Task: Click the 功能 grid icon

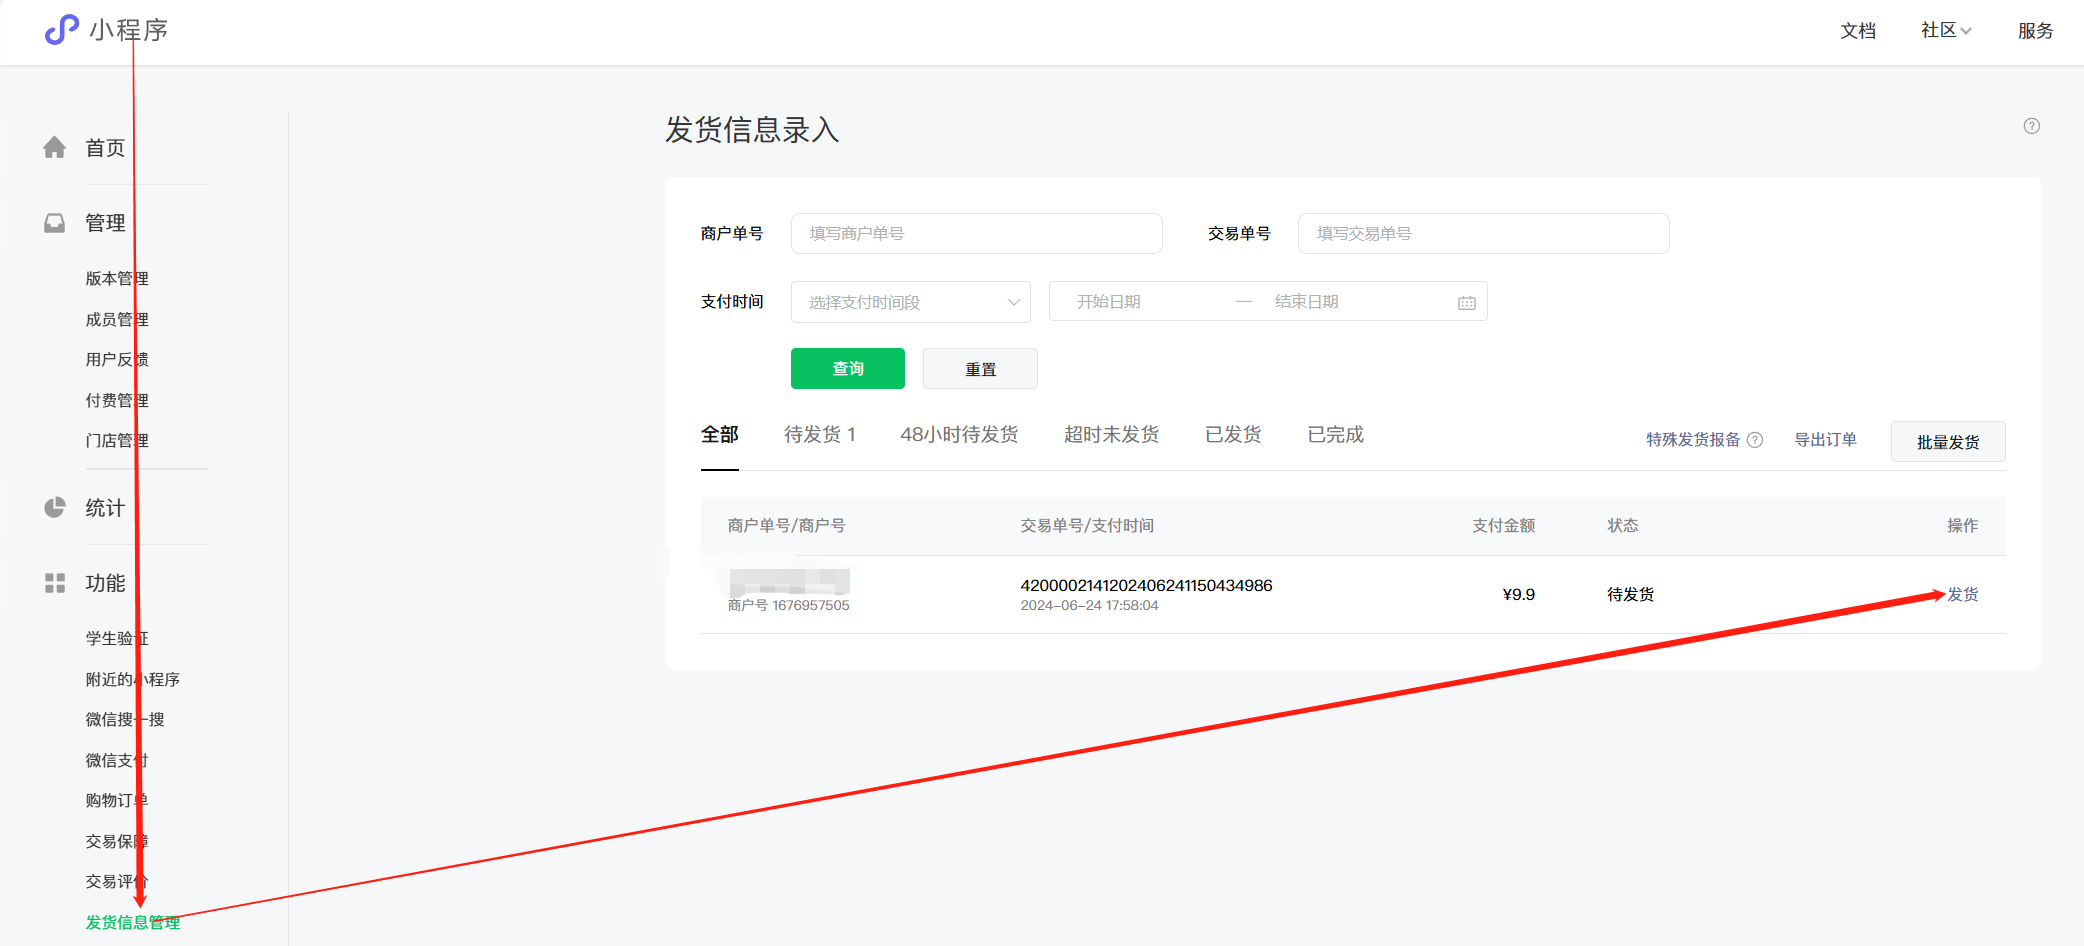Action: point(55,583)
